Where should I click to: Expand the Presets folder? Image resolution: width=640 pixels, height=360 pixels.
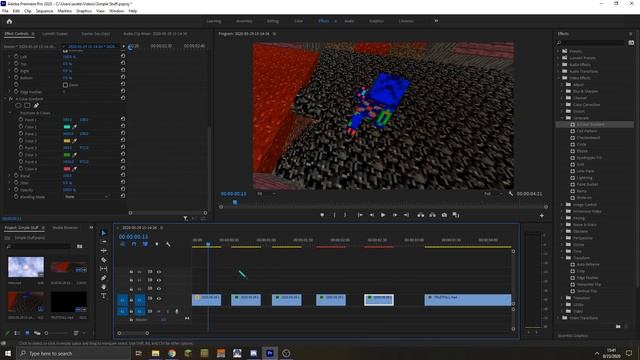click(559, 51)
